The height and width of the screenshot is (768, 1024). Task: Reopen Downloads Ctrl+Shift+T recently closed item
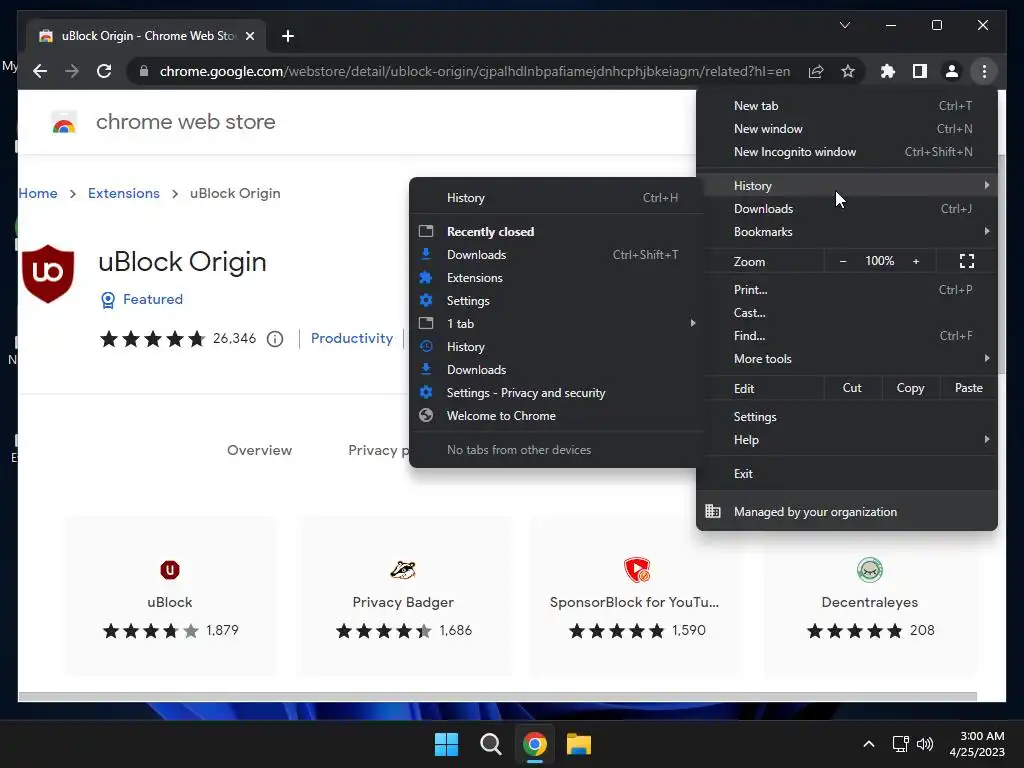coord(556,255)
